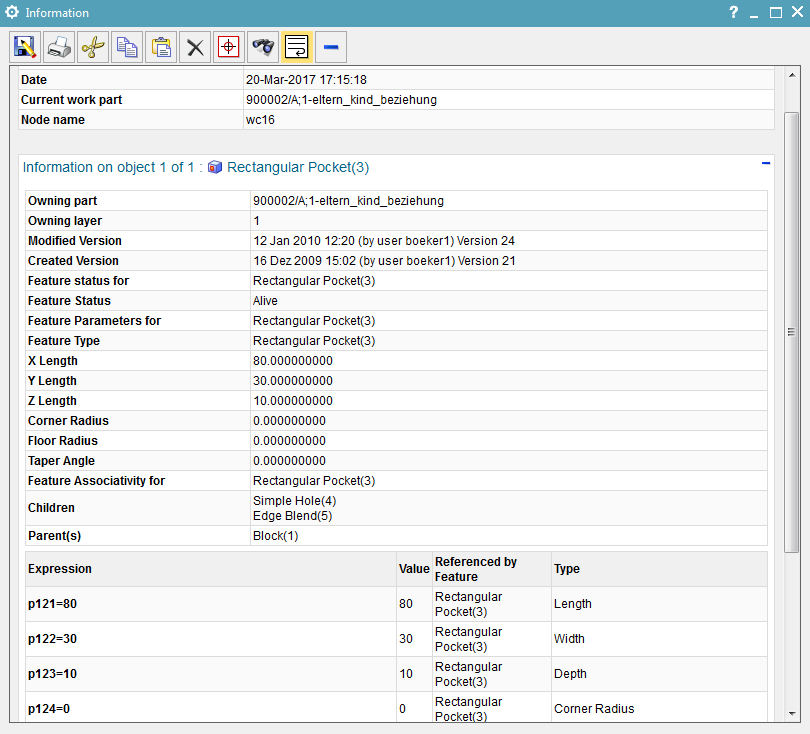Click the expression p122=30
The height and width of the screenshot is (734, 810).
pyautogui.click(x=52, y=639)
